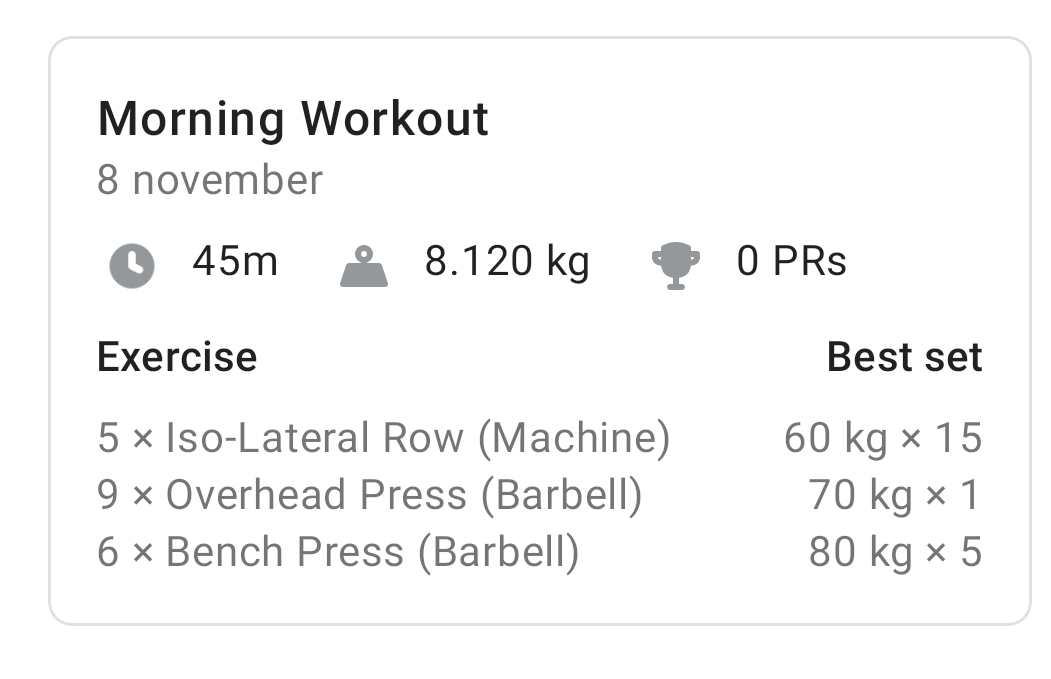This screenshot has width=1051, height=679.
Task: Click the 6 × set count prefix
Action: [125, 552]
